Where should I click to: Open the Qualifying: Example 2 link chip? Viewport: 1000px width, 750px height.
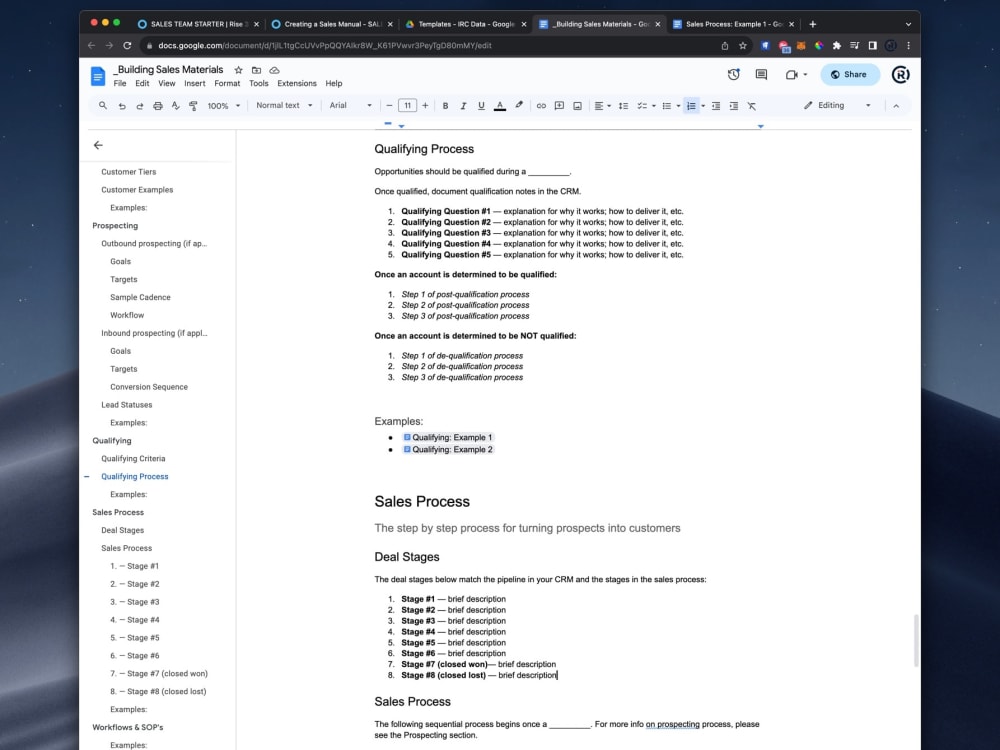[x=448, y=450]
